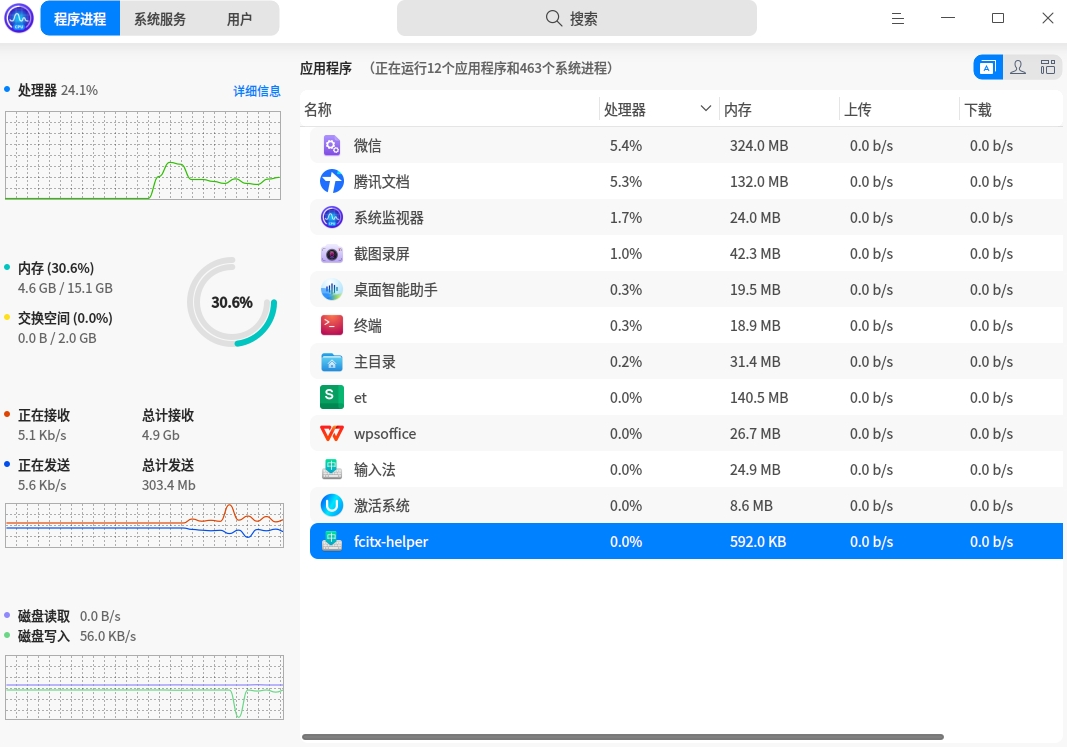Show applications only view
Viewport: 1067px width, 747px height.
[987, 67]
